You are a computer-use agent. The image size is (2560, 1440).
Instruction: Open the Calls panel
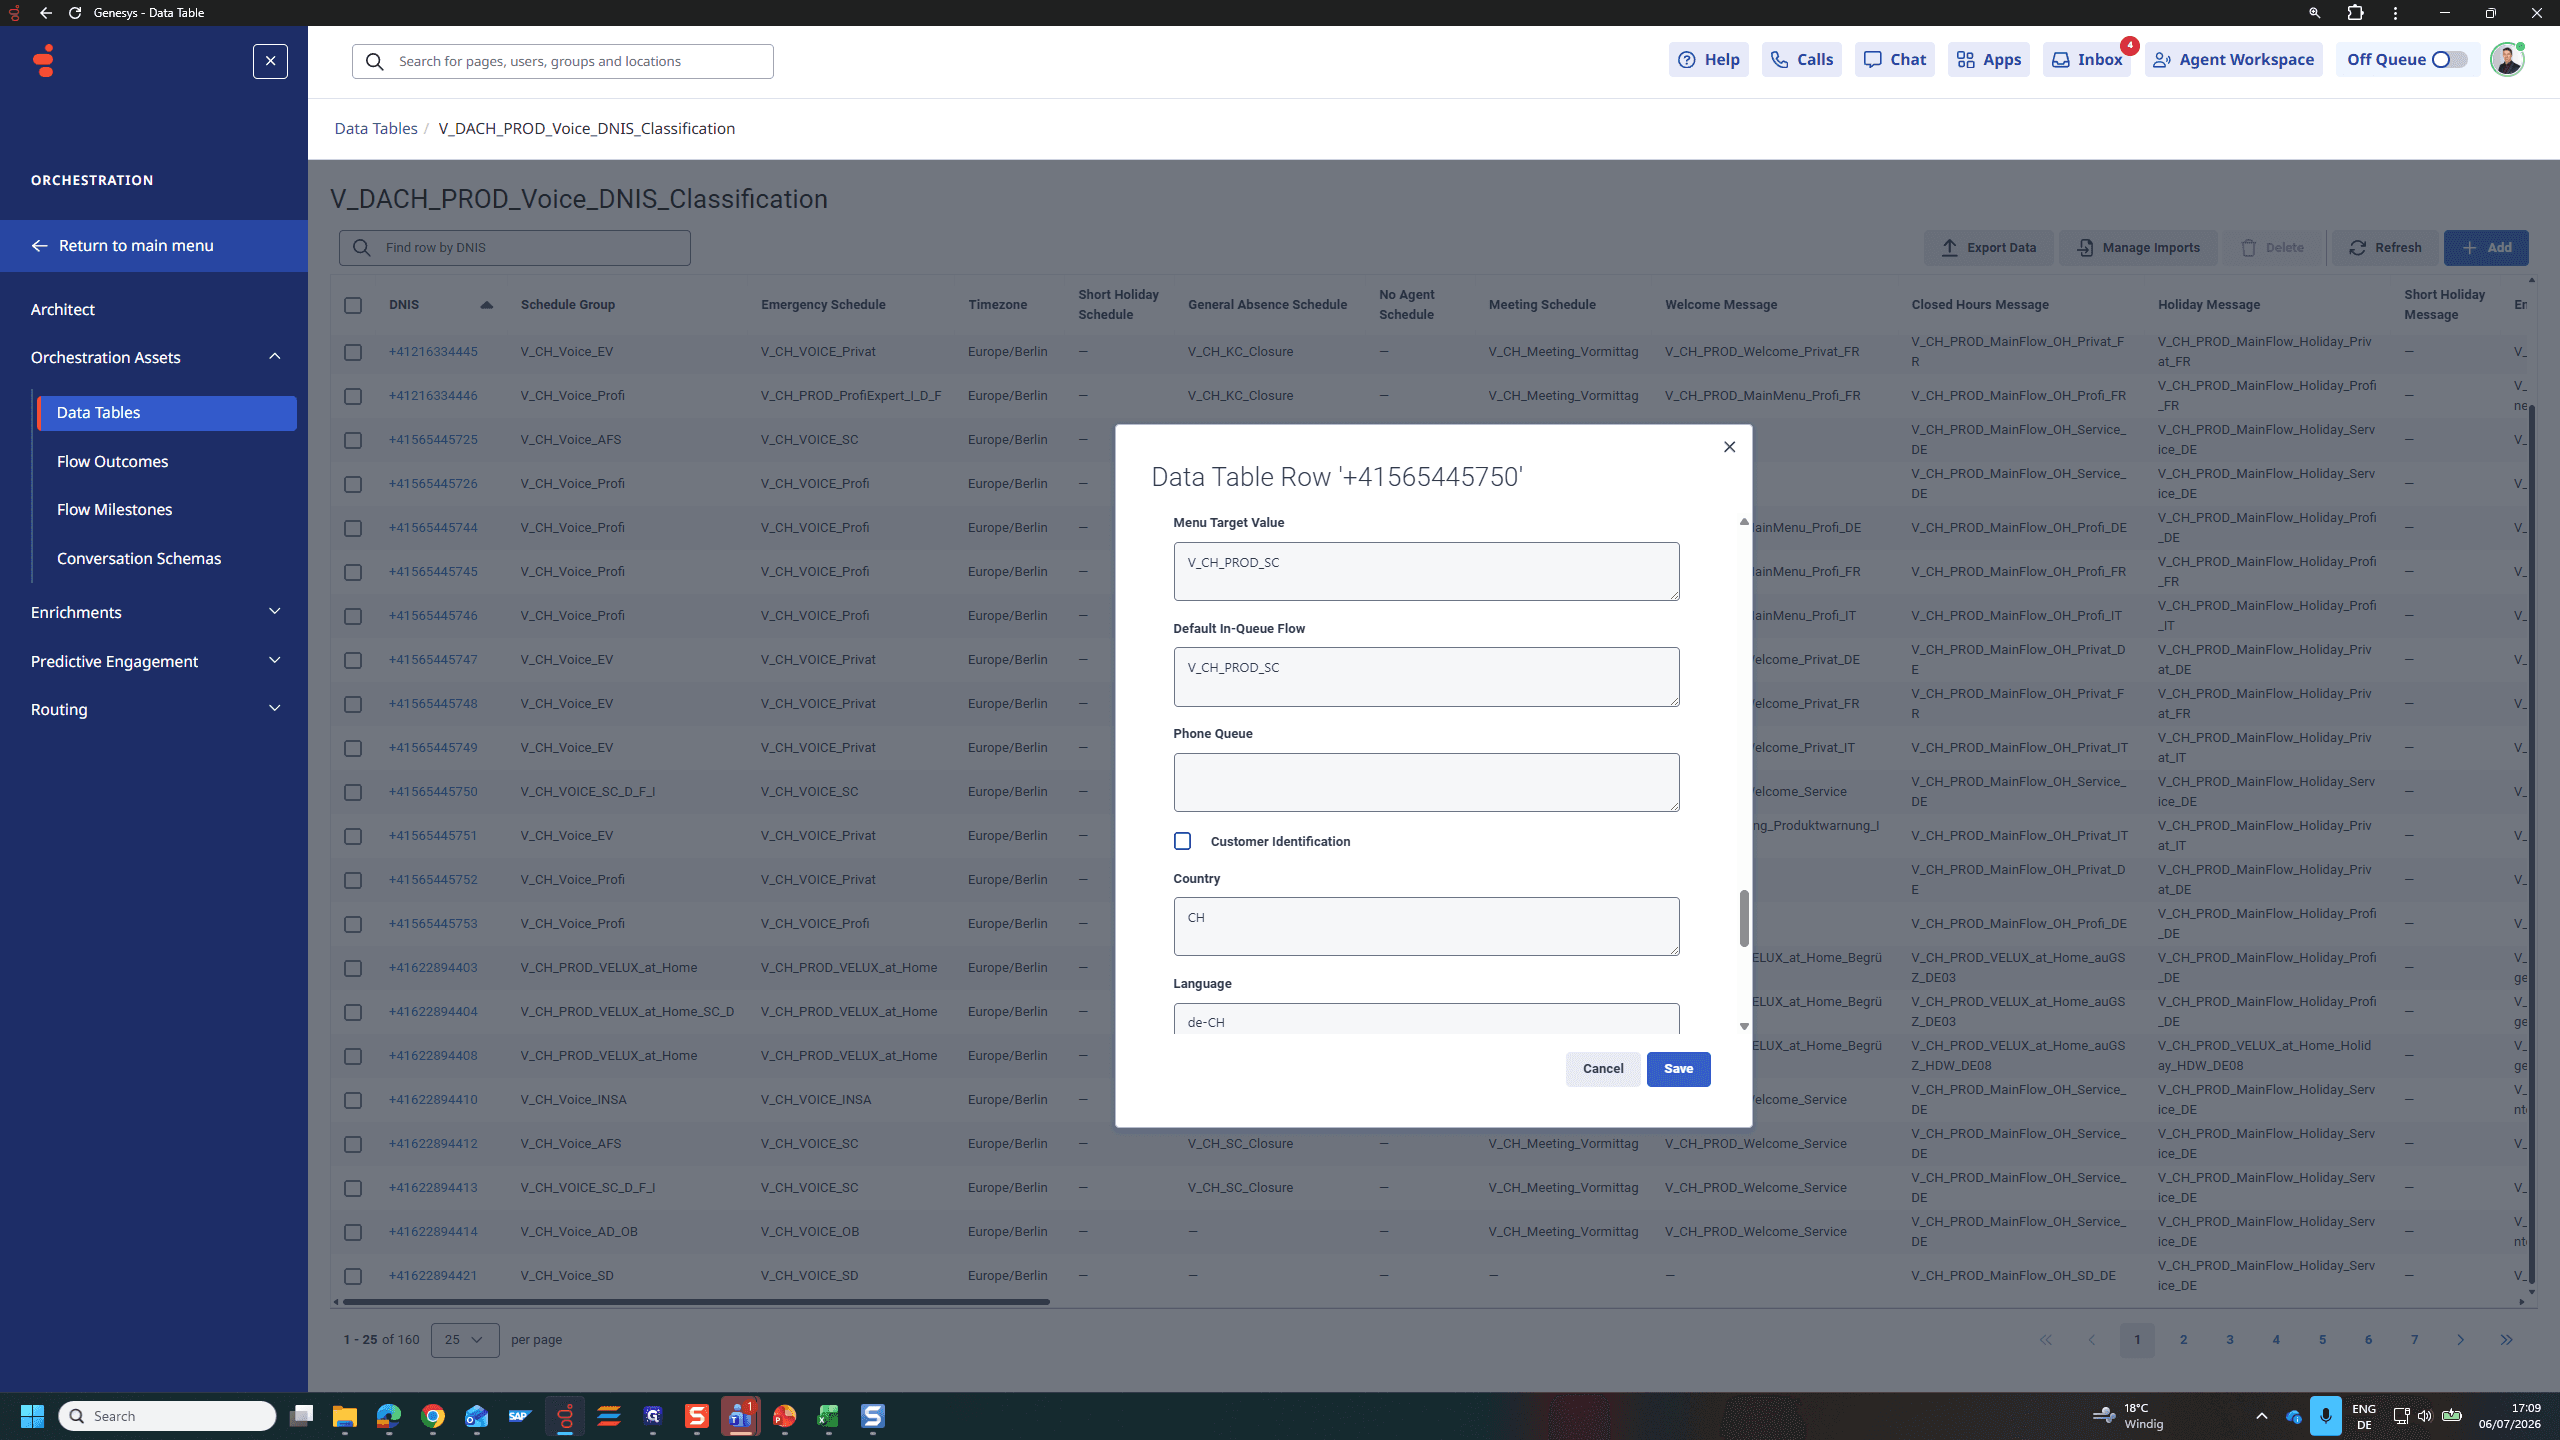click(1801, 60)
